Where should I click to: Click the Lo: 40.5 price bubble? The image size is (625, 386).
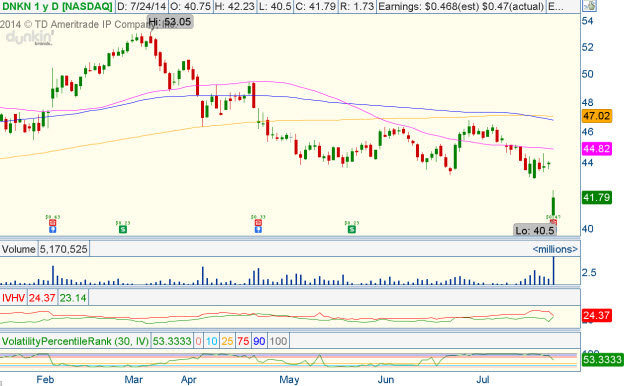click(x=535, y=230)
